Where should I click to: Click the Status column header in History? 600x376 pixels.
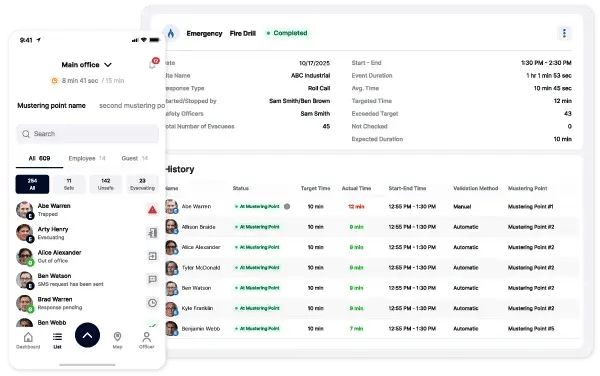(241, 188)
